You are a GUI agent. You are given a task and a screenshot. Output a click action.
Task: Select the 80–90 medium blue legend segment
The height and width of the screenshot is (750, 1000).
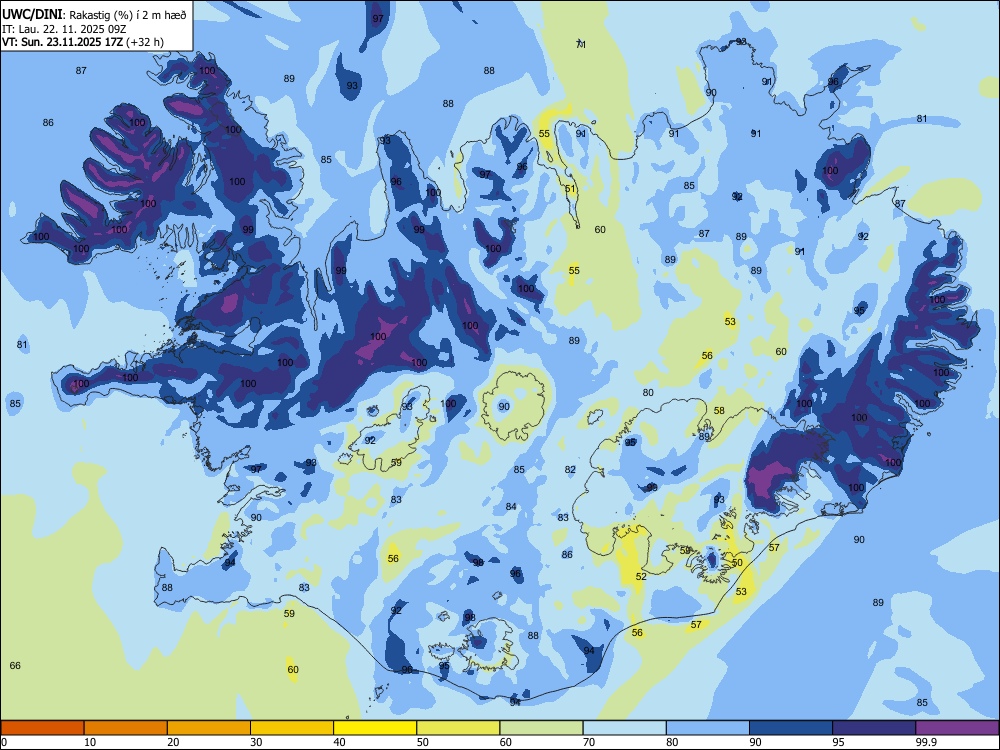[x=708, y=728]
